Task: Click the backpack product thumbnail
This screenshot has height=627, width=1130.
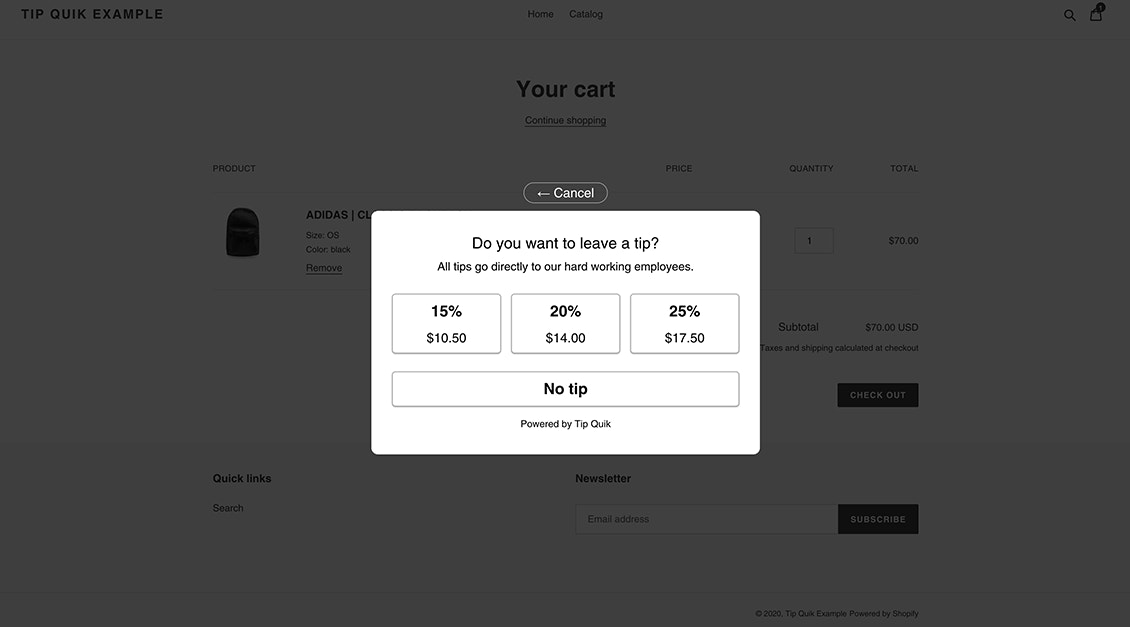Action: 243,233
